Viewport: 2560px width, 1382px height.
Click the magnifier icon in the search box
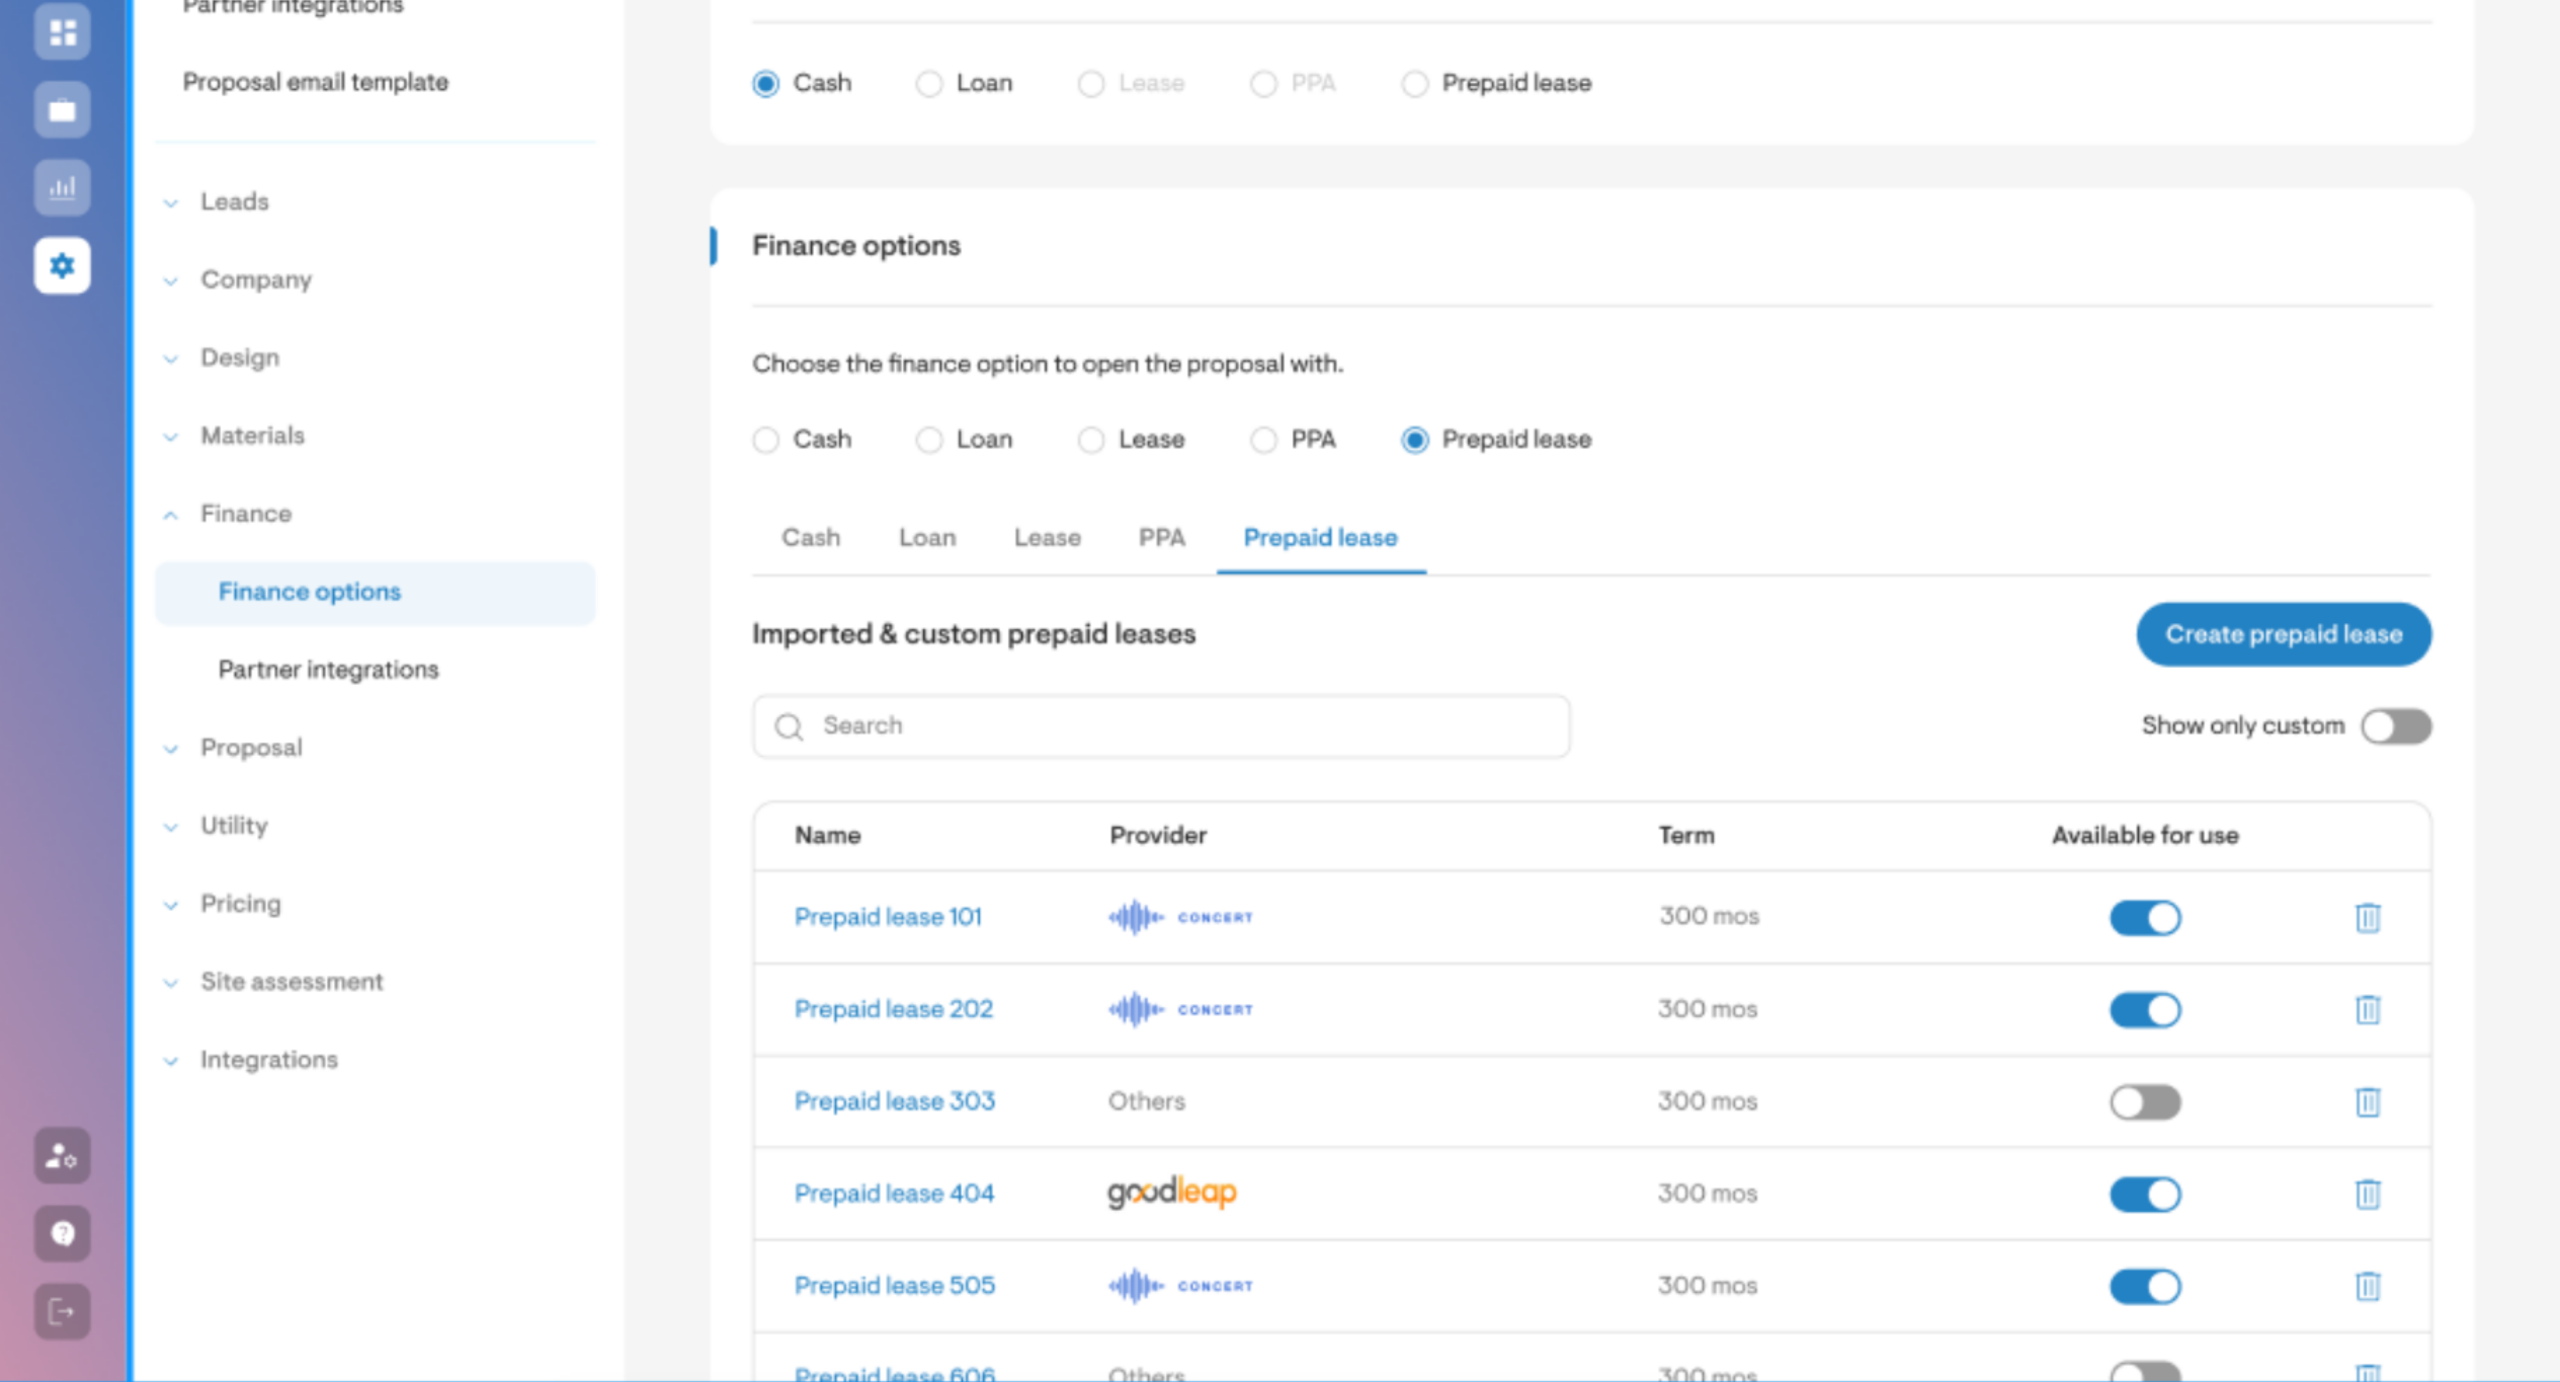(x=789, y=727)
